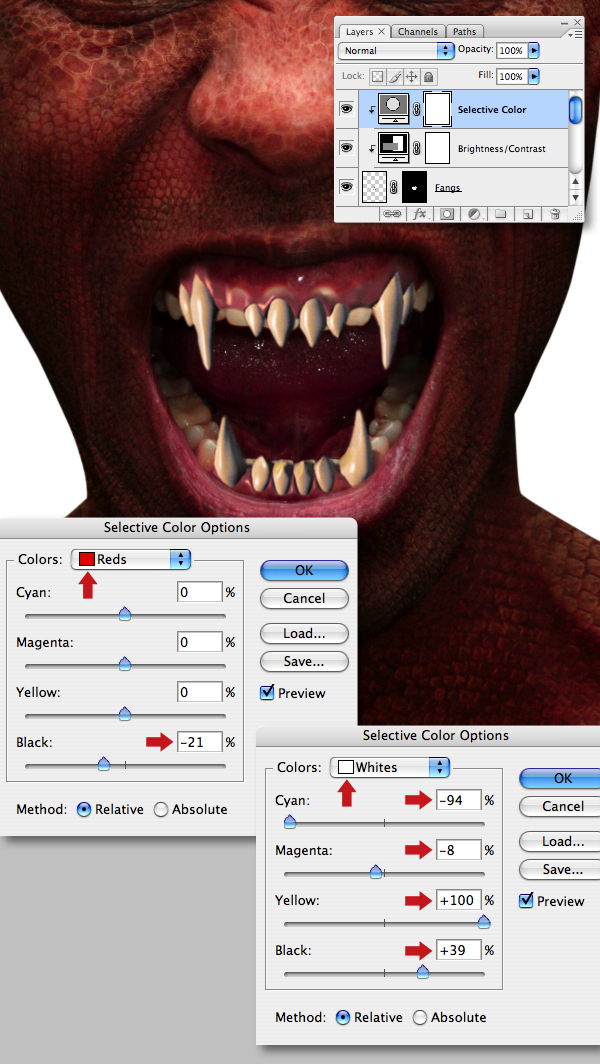Viewport: 600px width, 1064px height.
Task: Open the Whites colors dropdown
Action: 390,767
